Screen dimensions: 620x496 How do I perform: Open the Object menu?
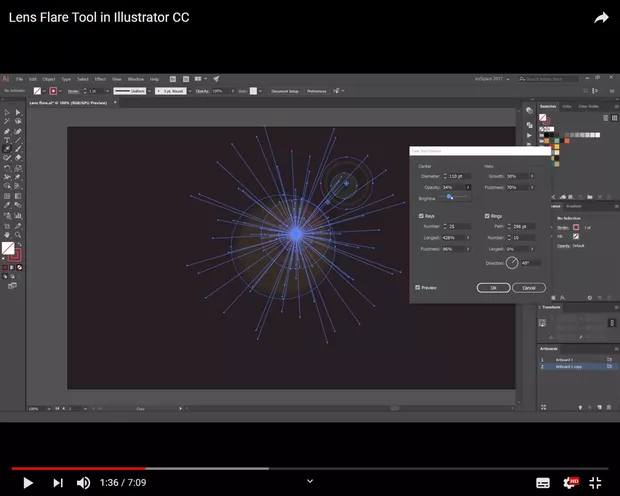click(x=48, y=78)
